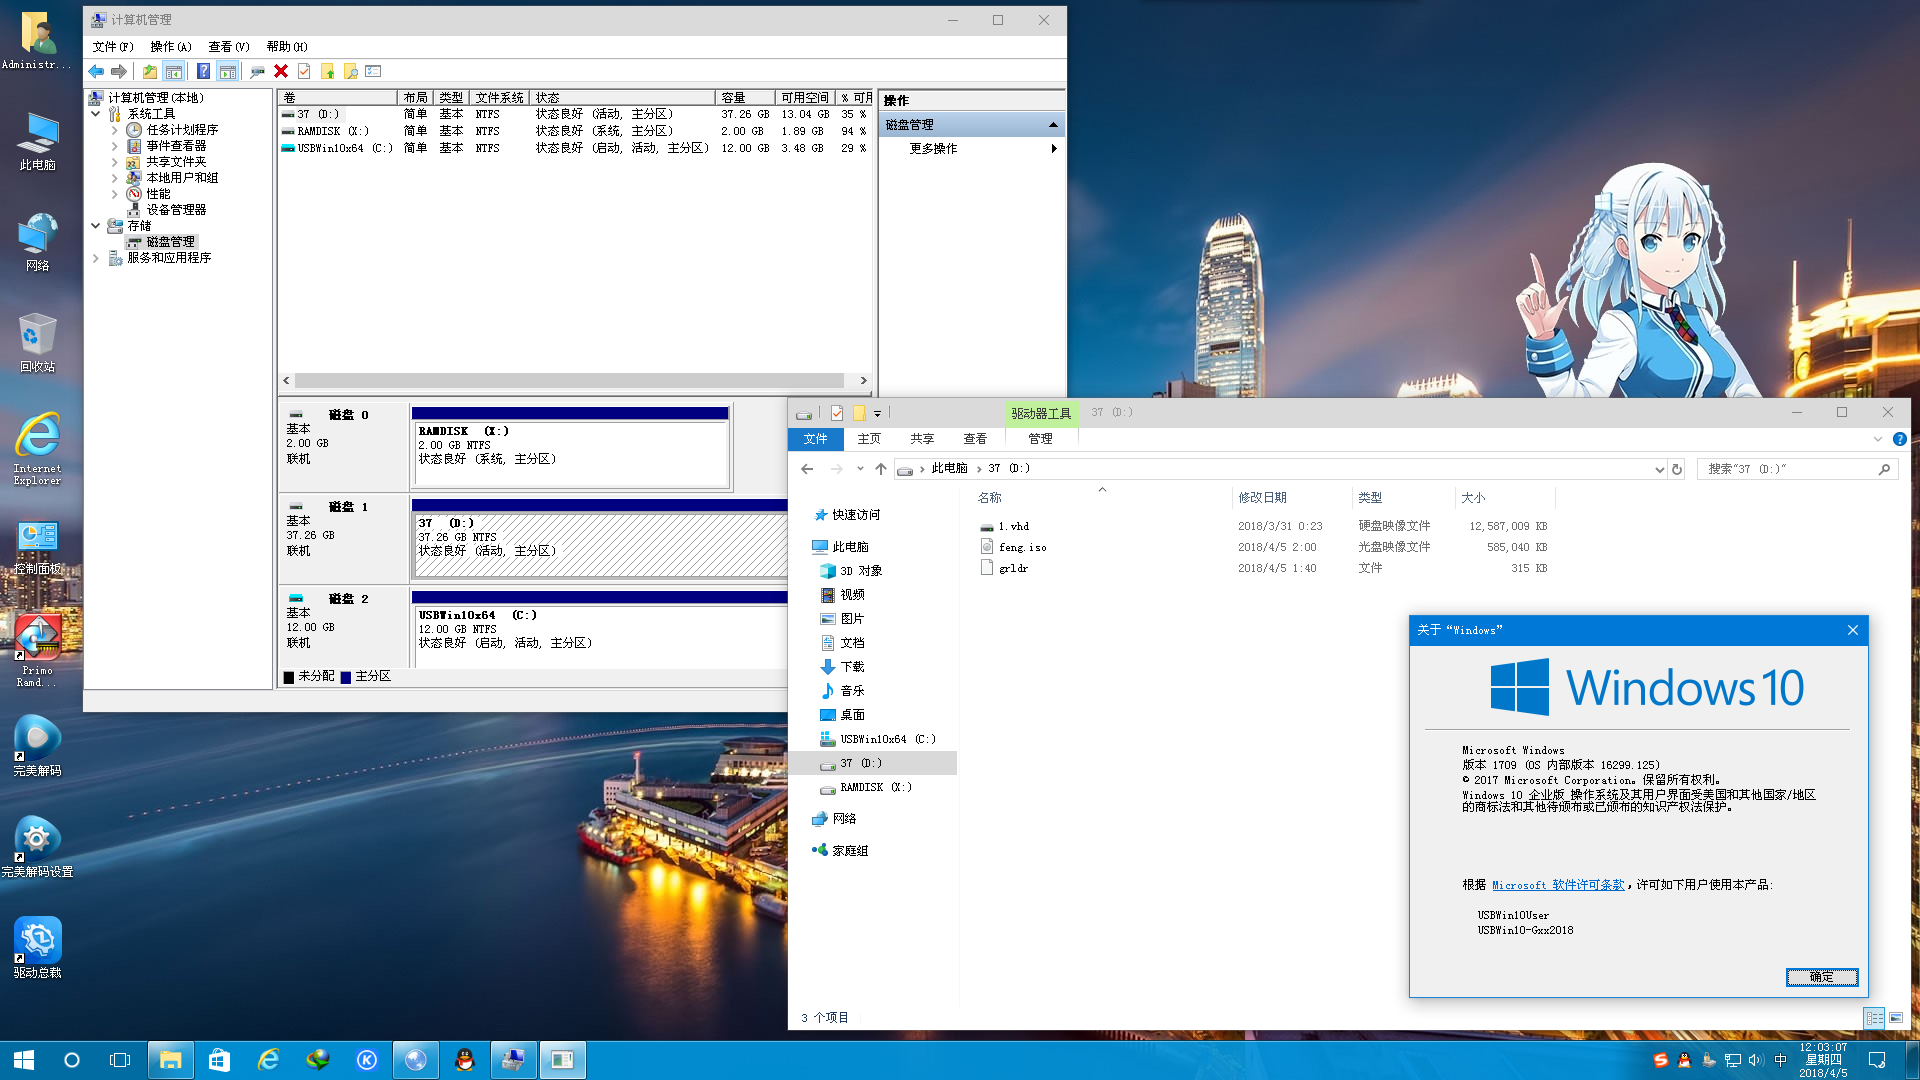Image resolution: width=1920 pixels, height=1080 pixels.
Task: Open the Windows Start button
Action: click(x=24, y=1060)
